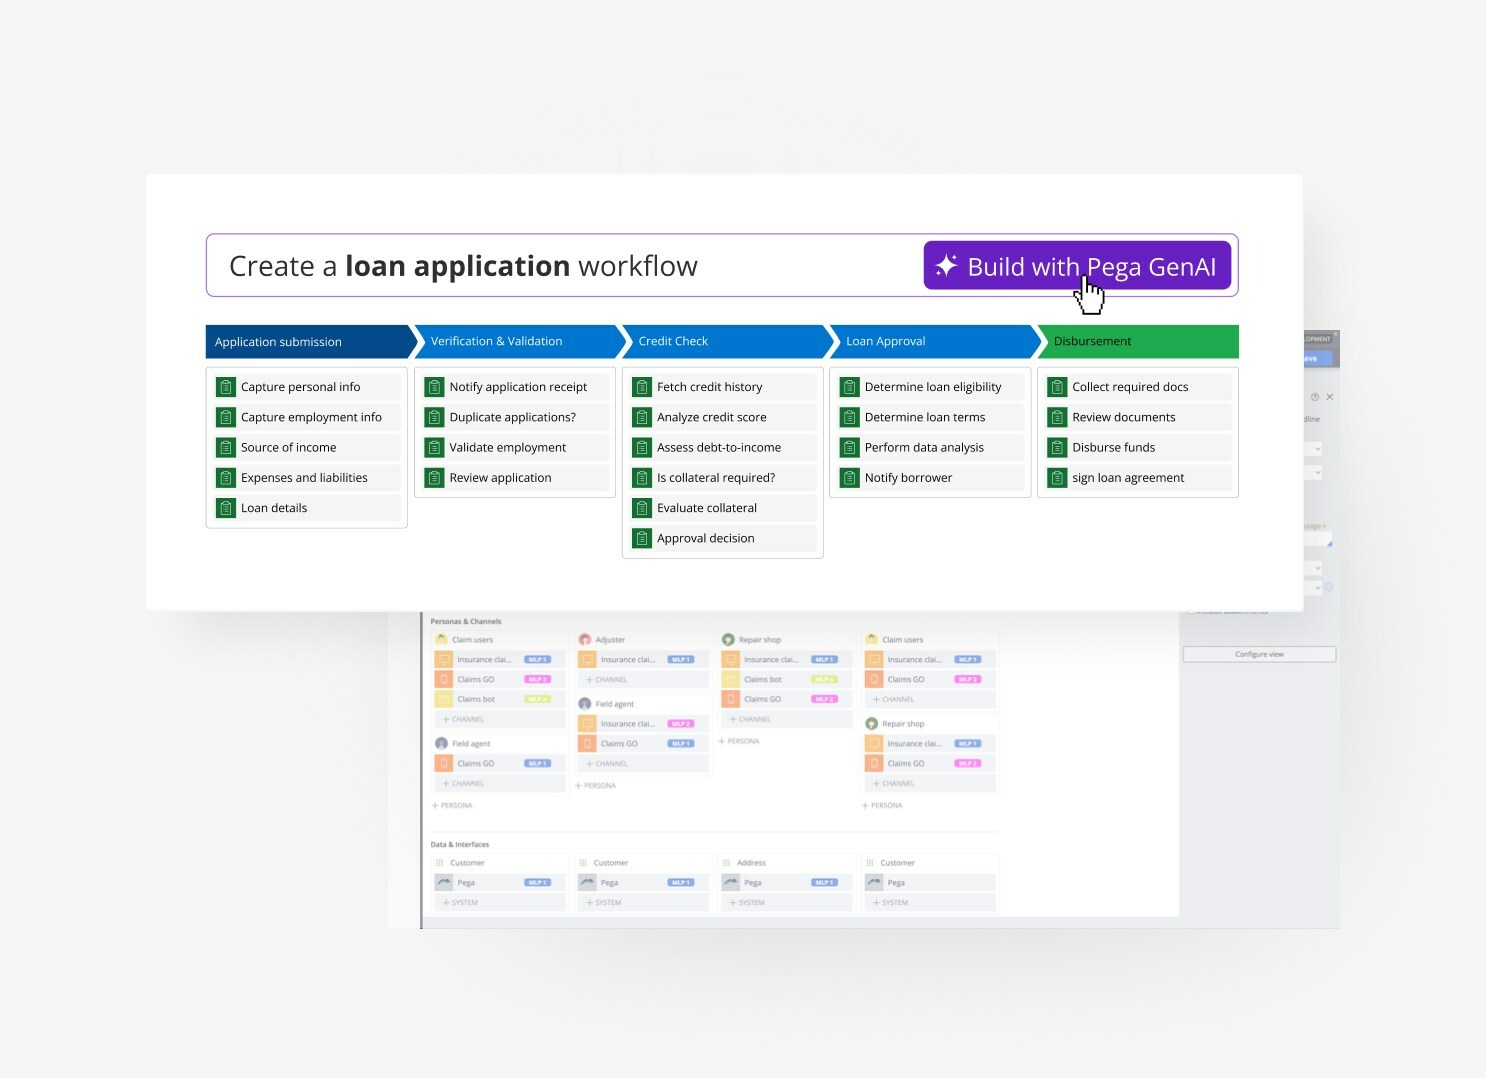Open the Notify borrower step

coord(930,478)
